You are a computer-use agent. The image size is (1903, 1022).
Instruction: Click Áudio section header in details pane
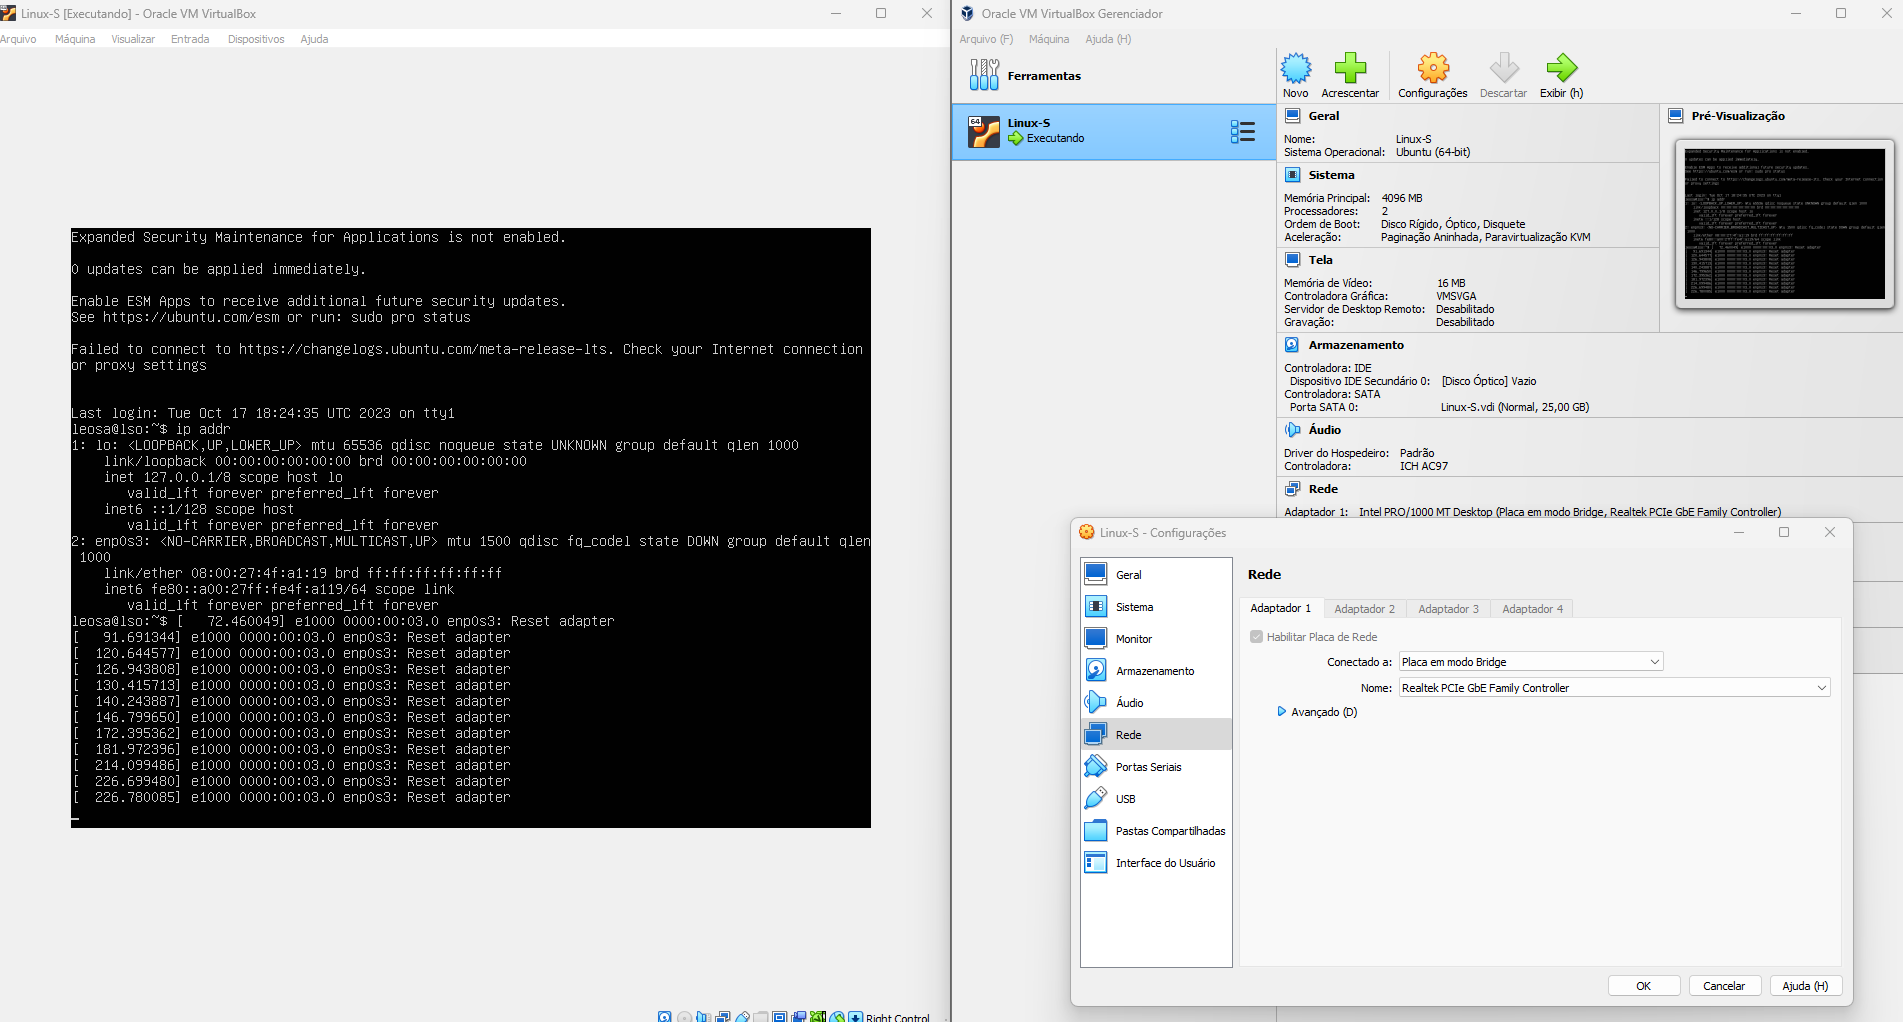coord(1324,430)
